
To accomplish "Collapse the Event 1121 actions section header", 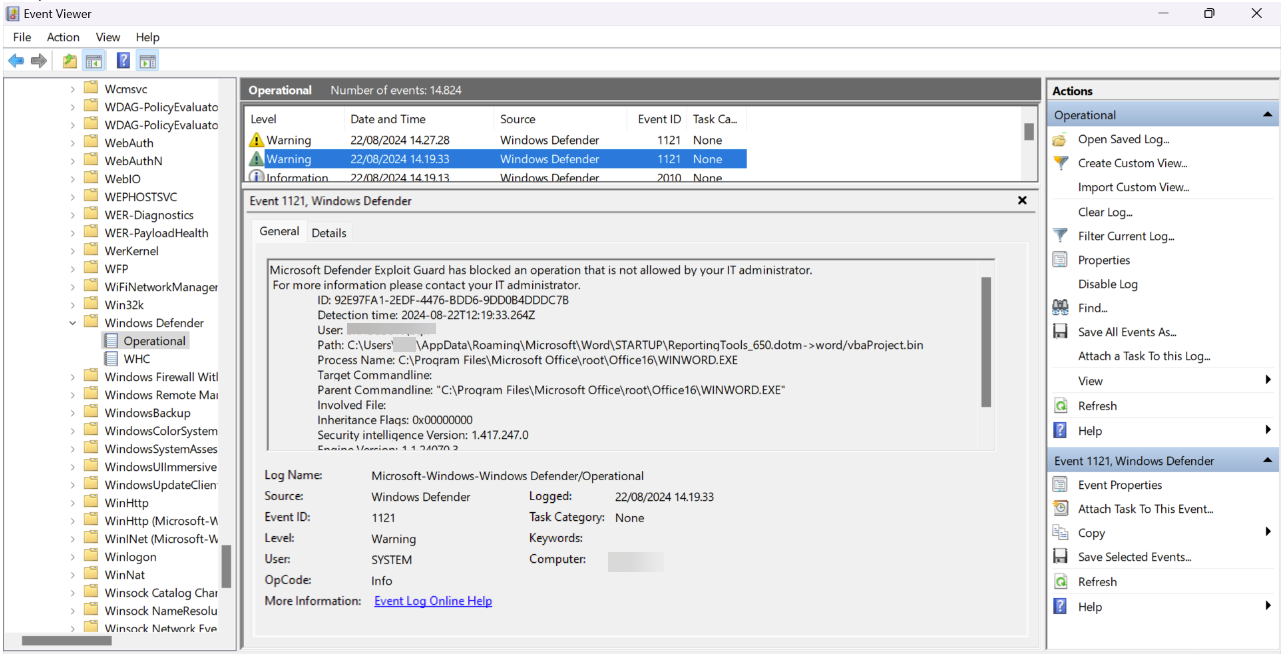I will pyautogui.click(x=1268, y=461).
